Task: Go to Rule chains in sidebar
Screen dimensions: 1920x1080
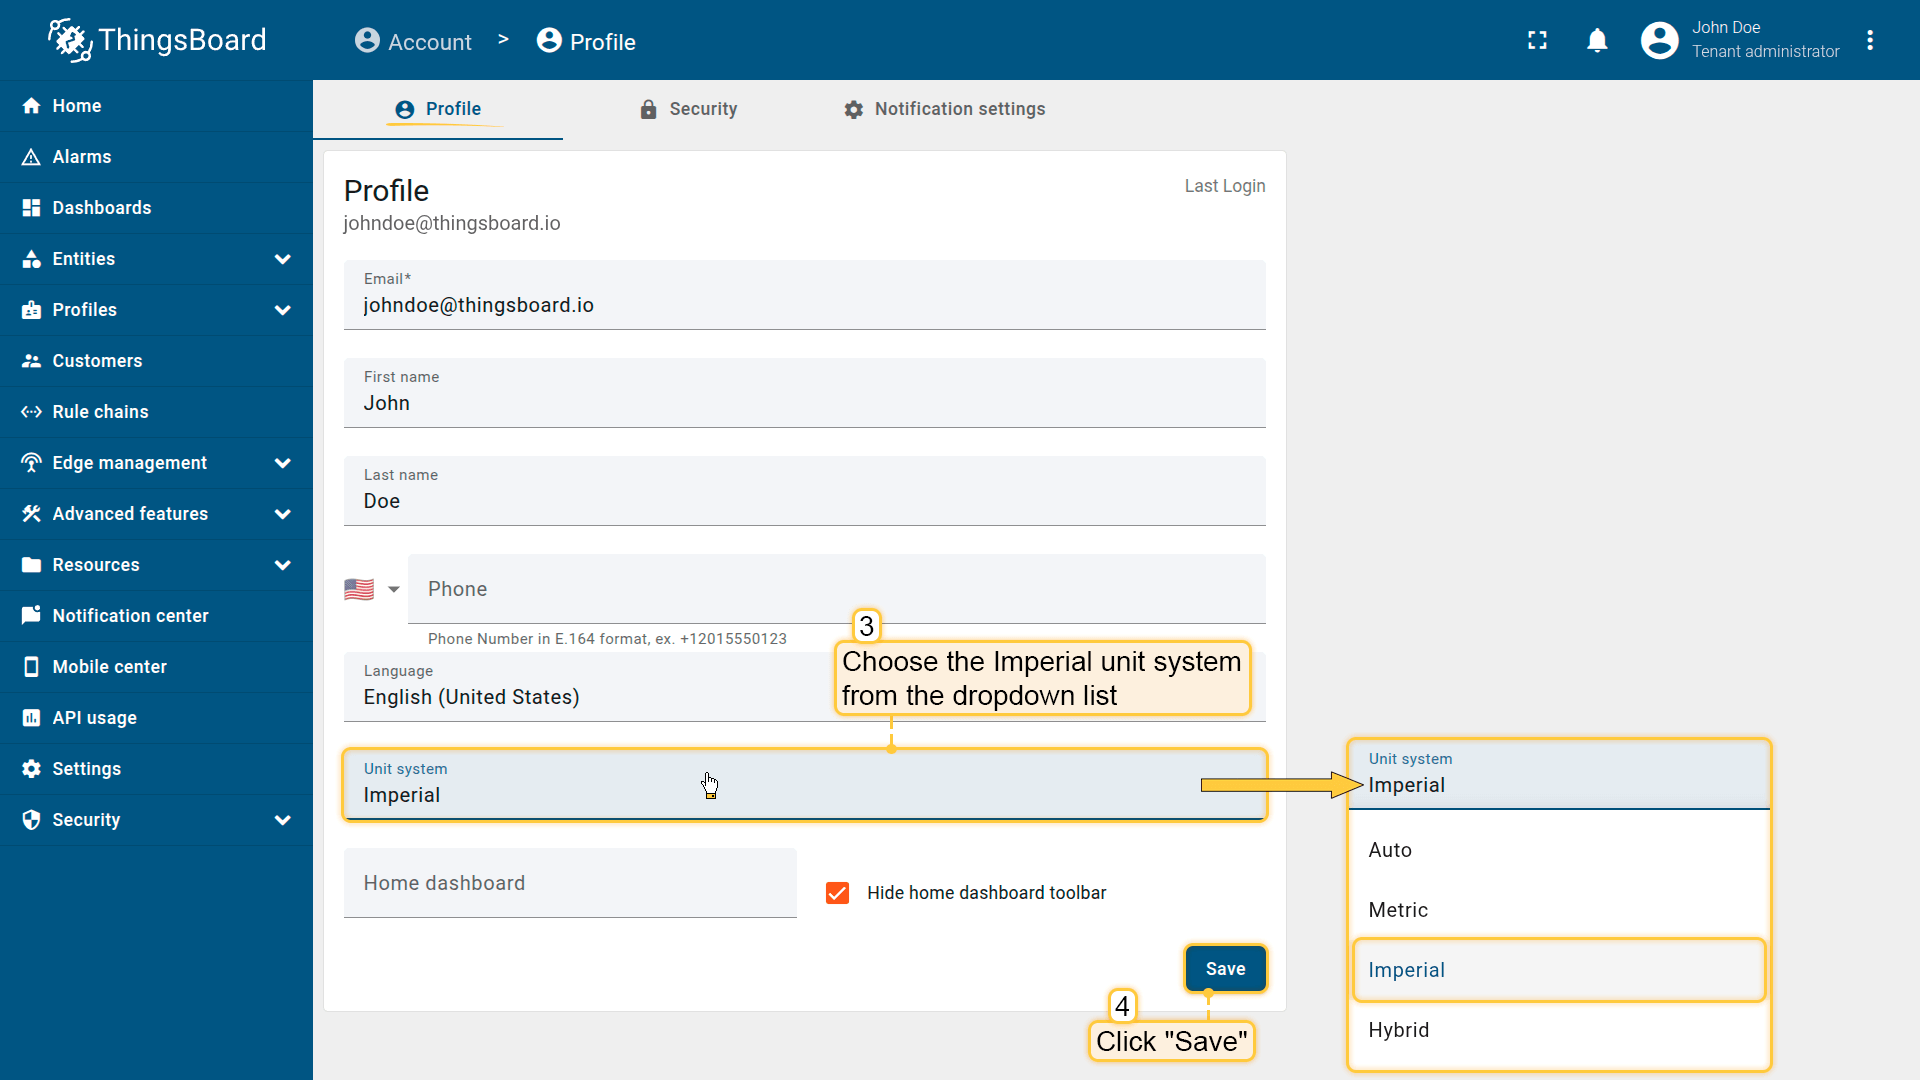Action: [x=100, y=412]
